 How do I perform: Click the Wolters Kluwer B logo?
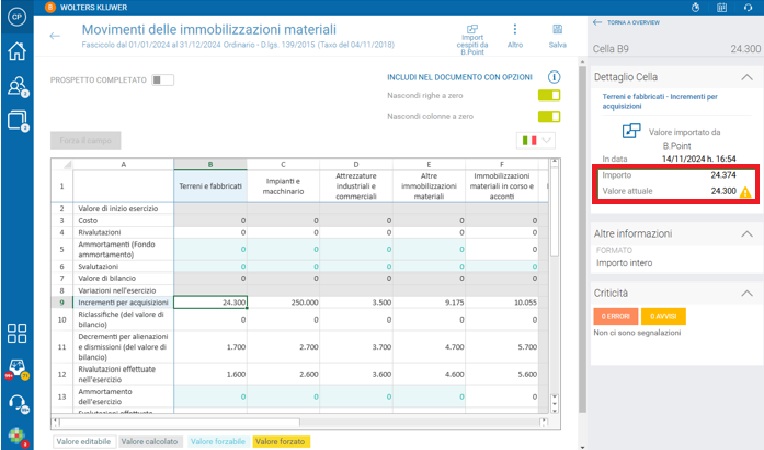[50, 7]
